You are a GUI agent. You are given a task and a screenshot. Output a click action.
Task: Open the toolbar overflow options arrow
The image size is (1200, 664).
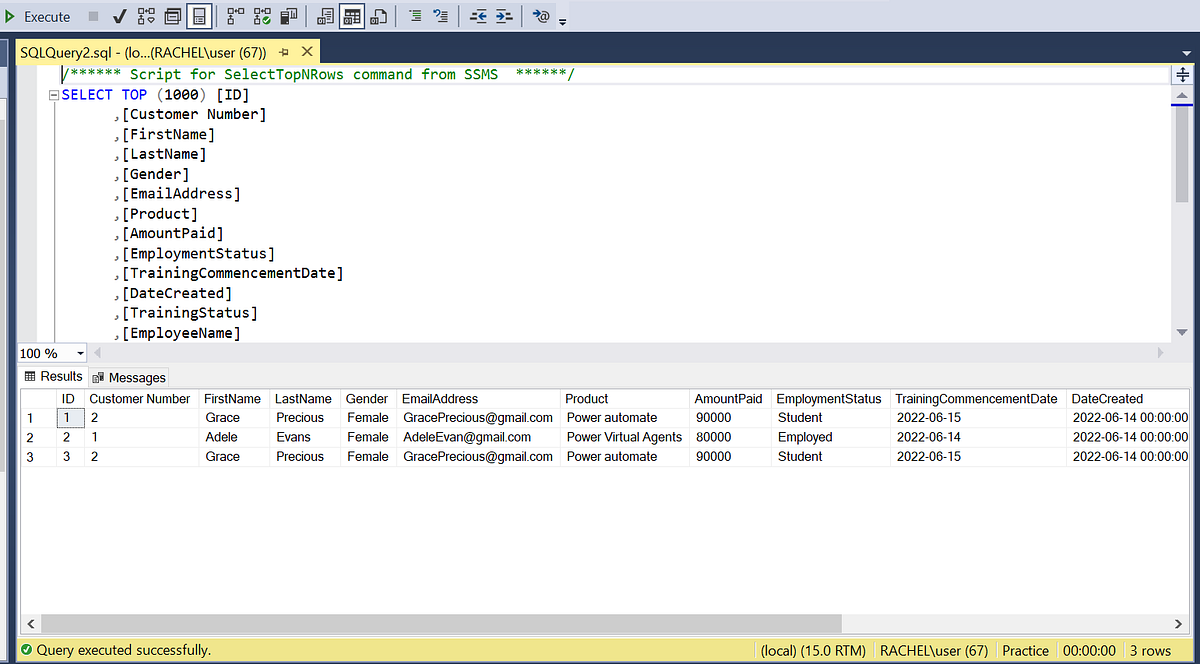pos(562,20)
